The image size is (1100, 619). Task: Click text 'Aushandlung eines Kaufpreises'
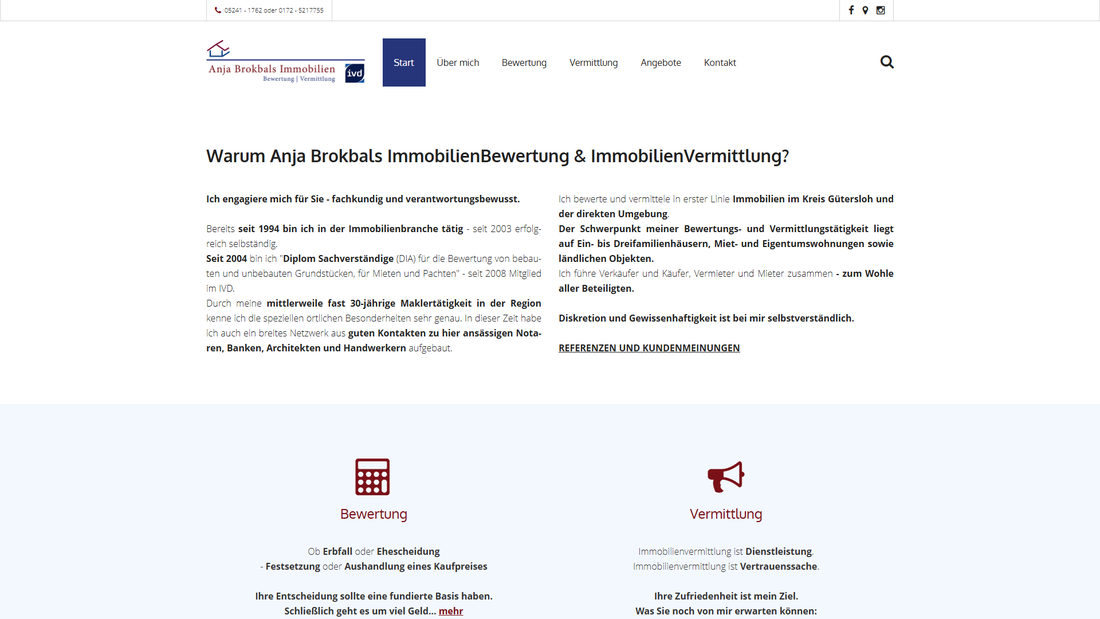click(415, 566)
